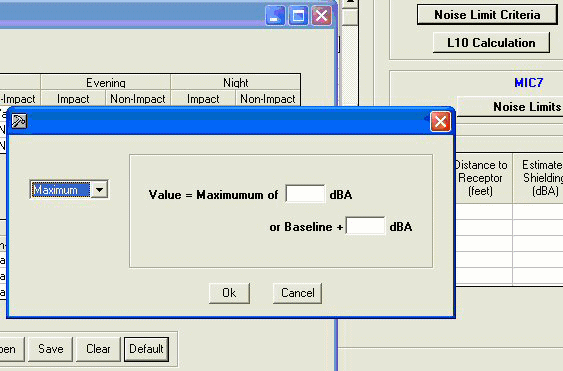The width and height of the screenshot is (563, 371).
Task: Click the Night column header
Action: pyautogui.click(x=236, y=83)
